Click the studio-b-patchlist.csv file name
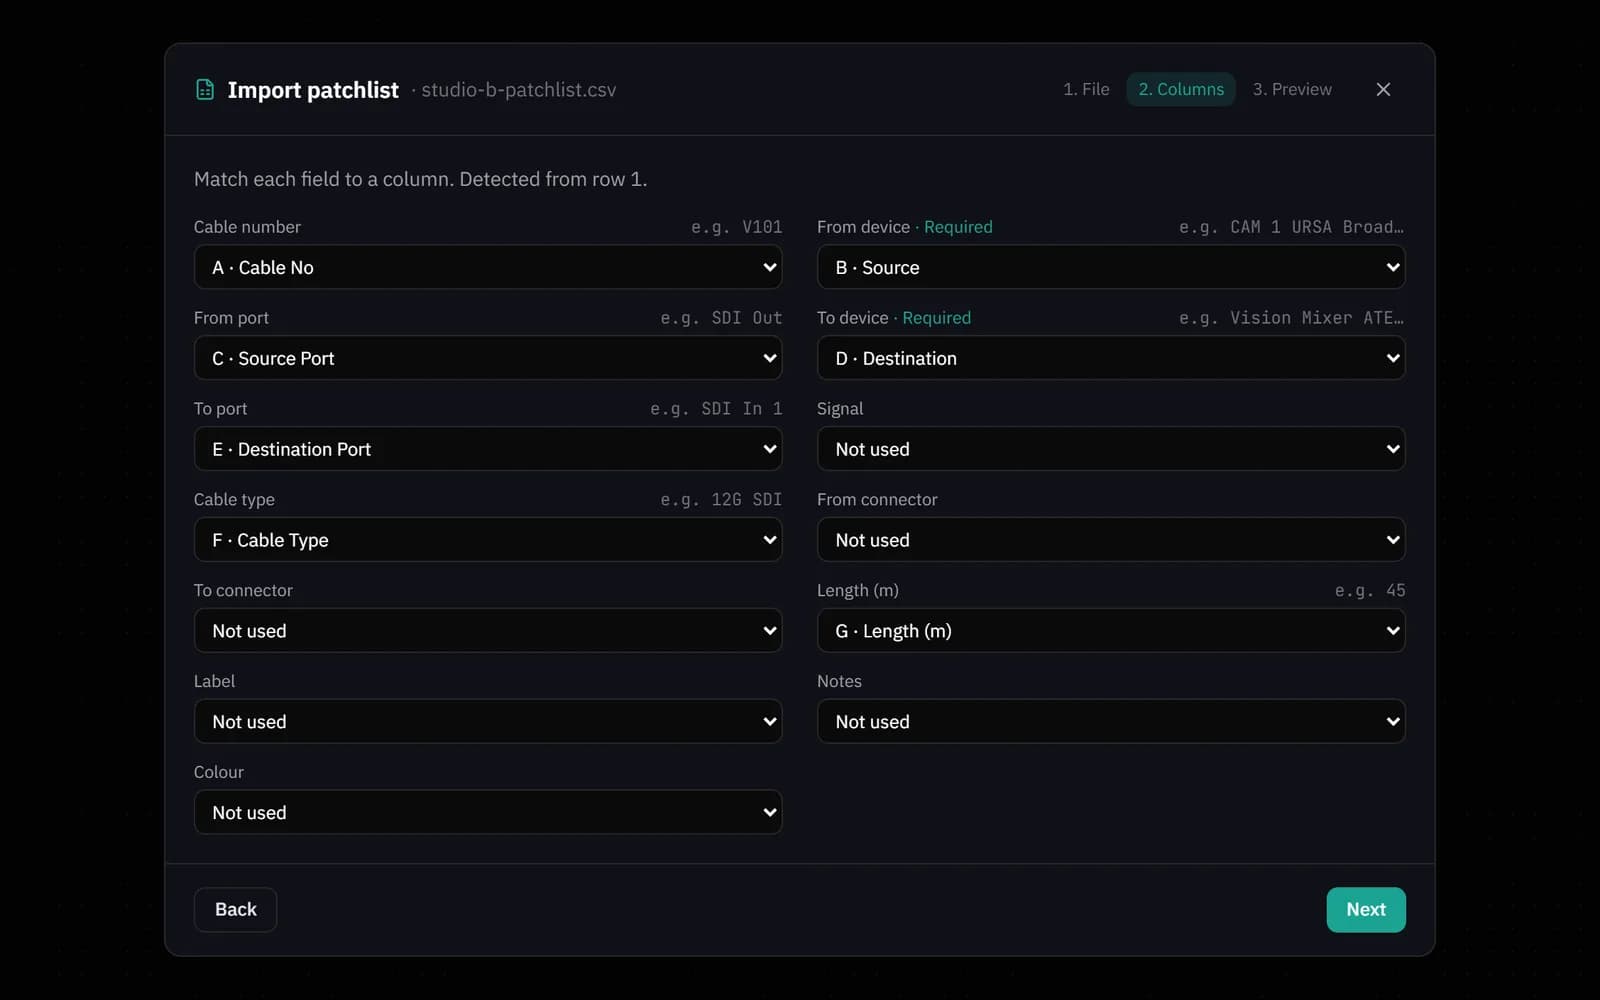 pyautogui.click(x=518, y=90)
